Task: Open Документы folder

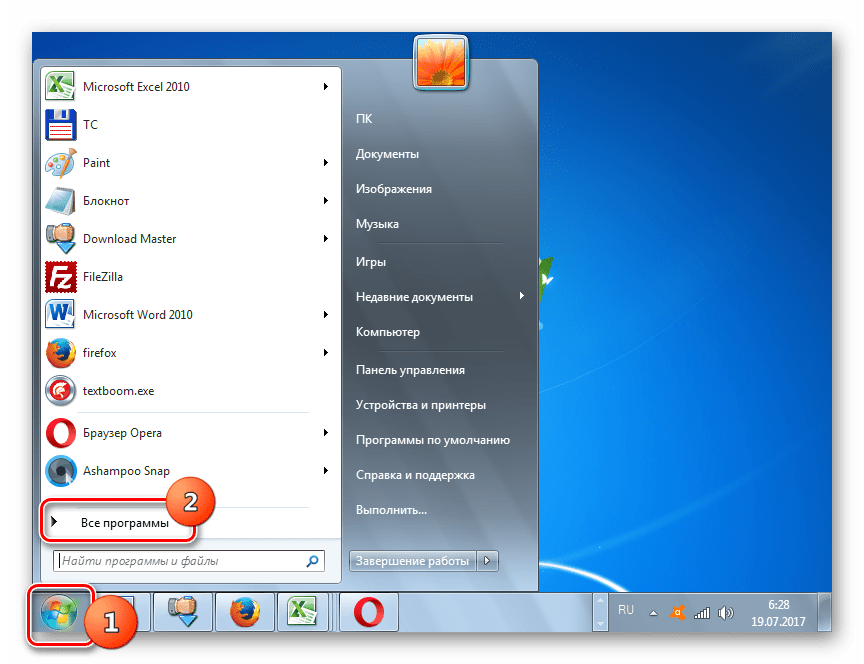Action: coord(387,154)
